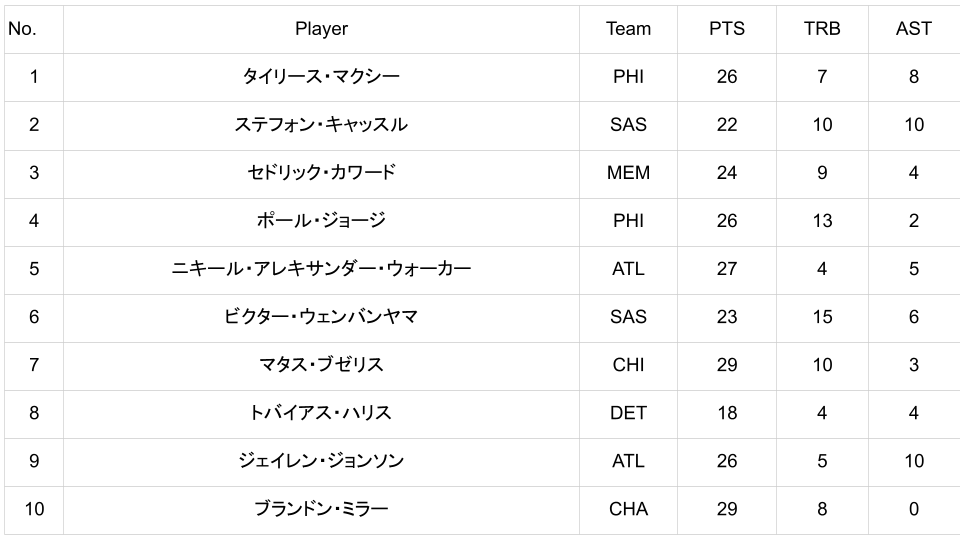Click the PTS column header
Viewport: 960px width, 540px height.
click(727, 29)
